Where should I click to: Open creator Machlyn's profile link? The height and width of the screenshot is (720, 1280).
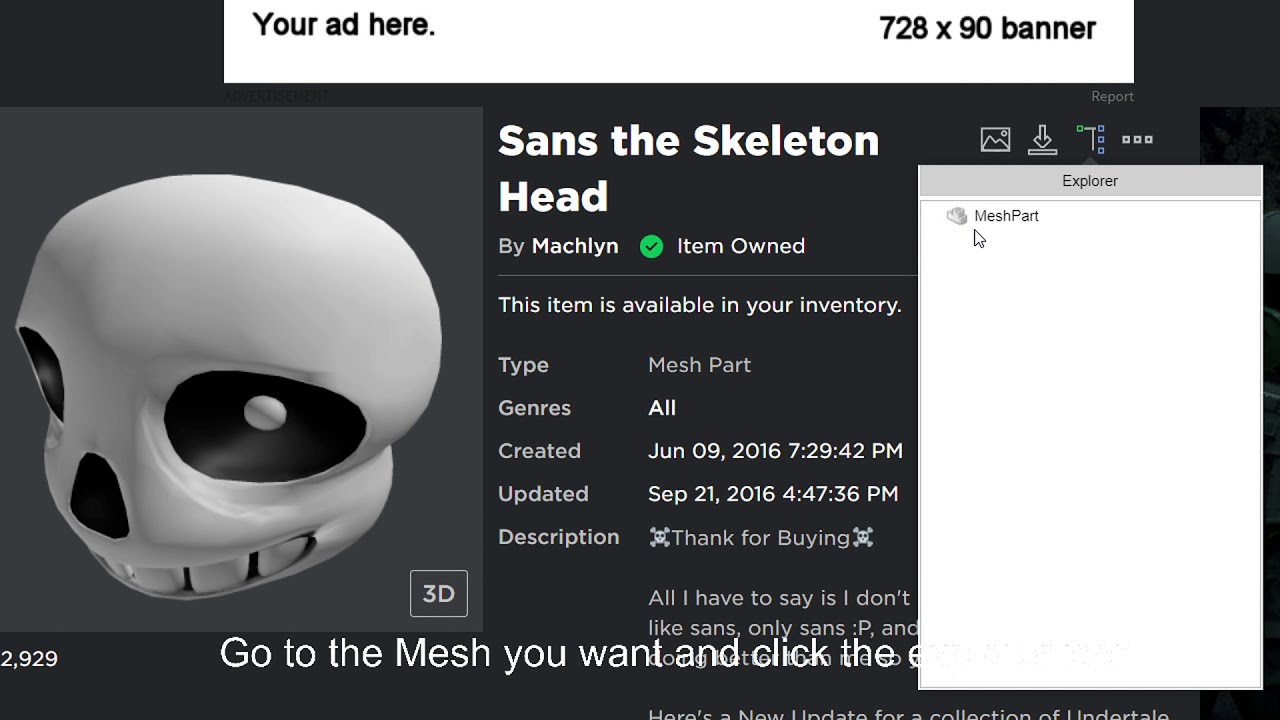point(575,246)
